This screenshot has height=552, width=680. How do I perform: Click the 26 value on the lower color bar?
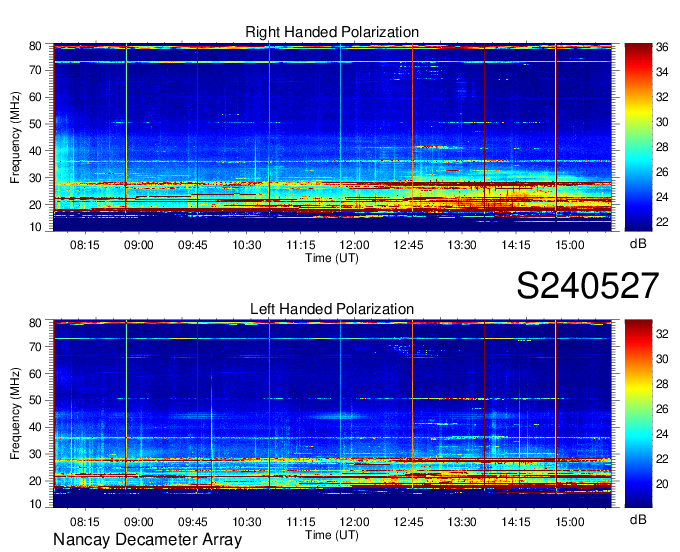[x=662, y=409]
